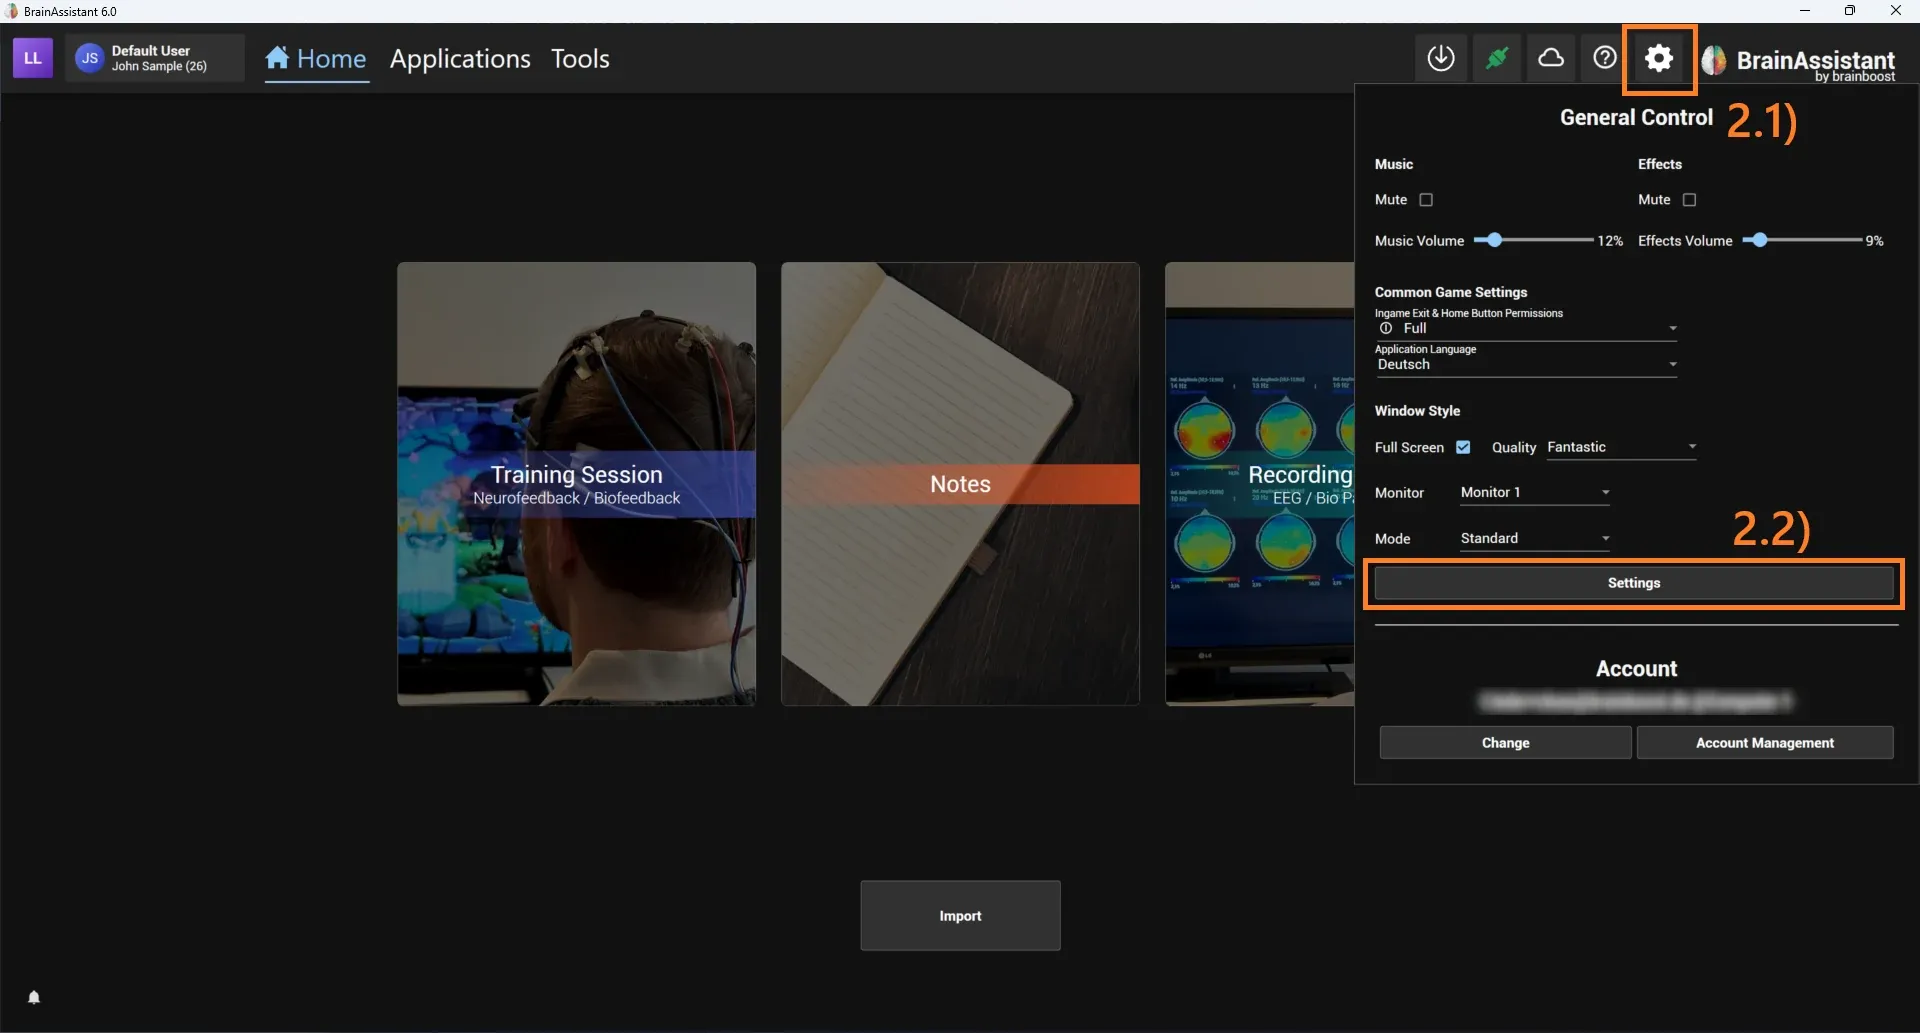
Task: Toggle the settings gear icon
Action: tap(1659, 58)
